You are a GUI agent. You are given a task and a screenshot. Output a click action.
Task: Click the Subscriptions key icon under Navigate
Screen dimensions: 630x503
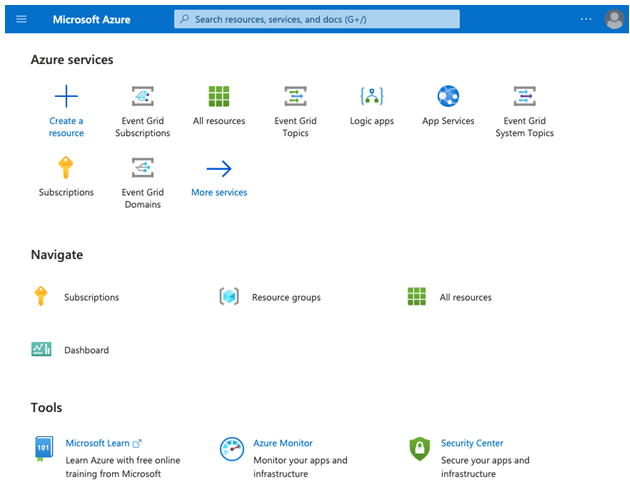pos(41,296)
